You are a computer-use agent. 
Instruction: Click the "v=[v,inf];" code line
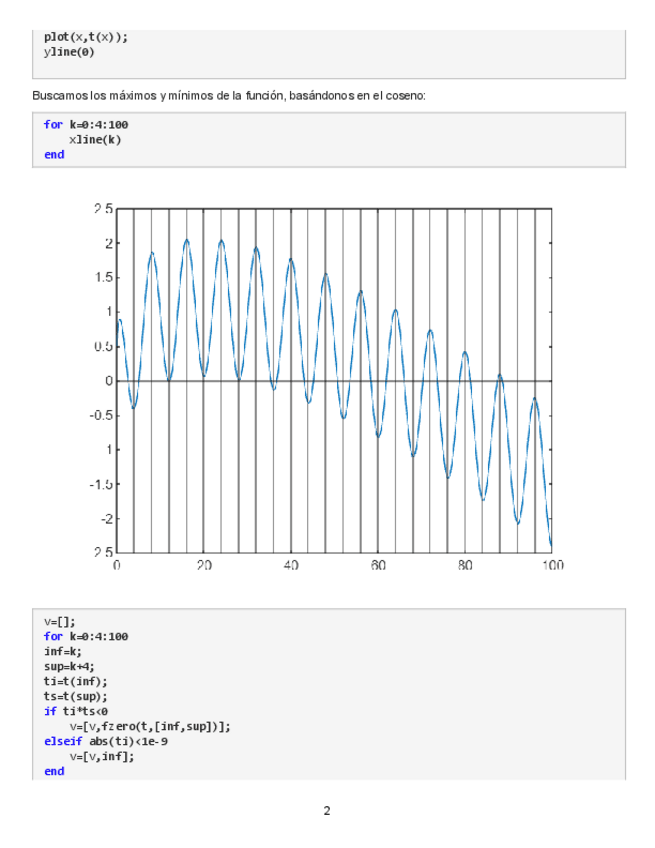pos(102,757)
